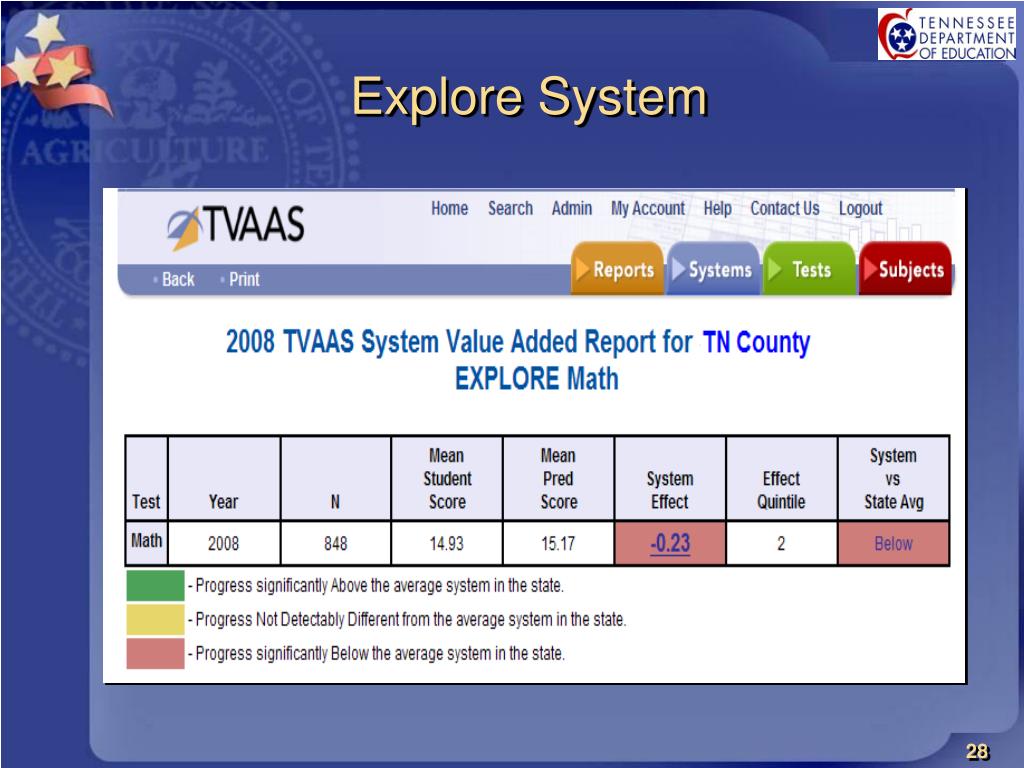Open the Search page link
The width and height of the screenshot is (1024, 768).
click(510, 208)
